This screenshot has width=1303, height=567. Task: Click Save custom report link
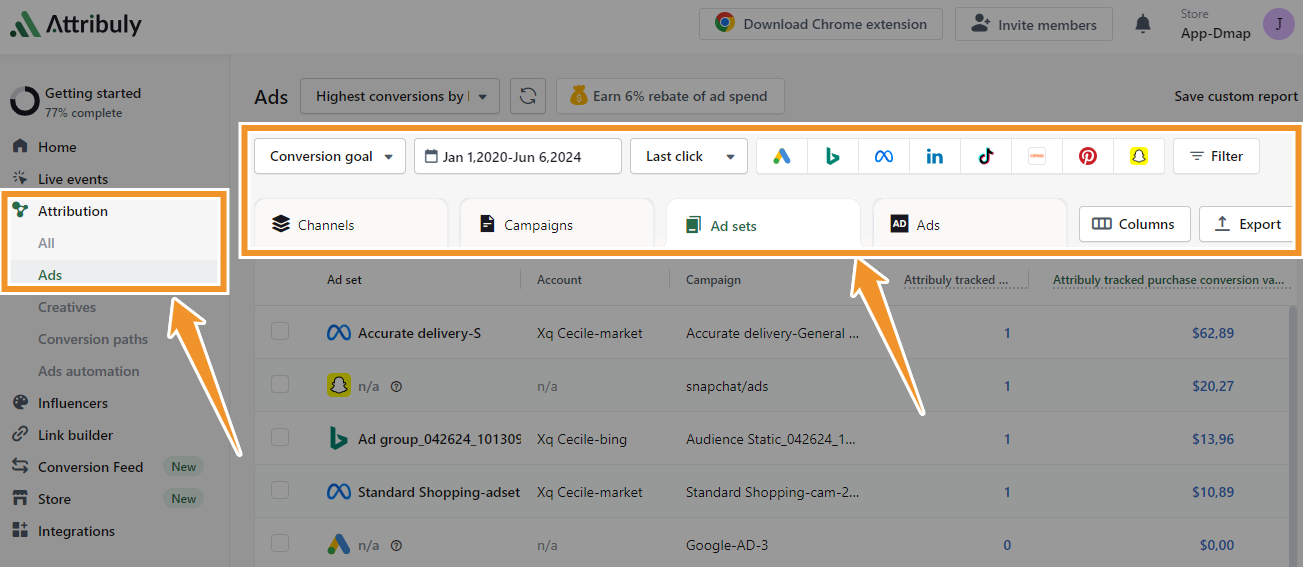pos(1235,96)
